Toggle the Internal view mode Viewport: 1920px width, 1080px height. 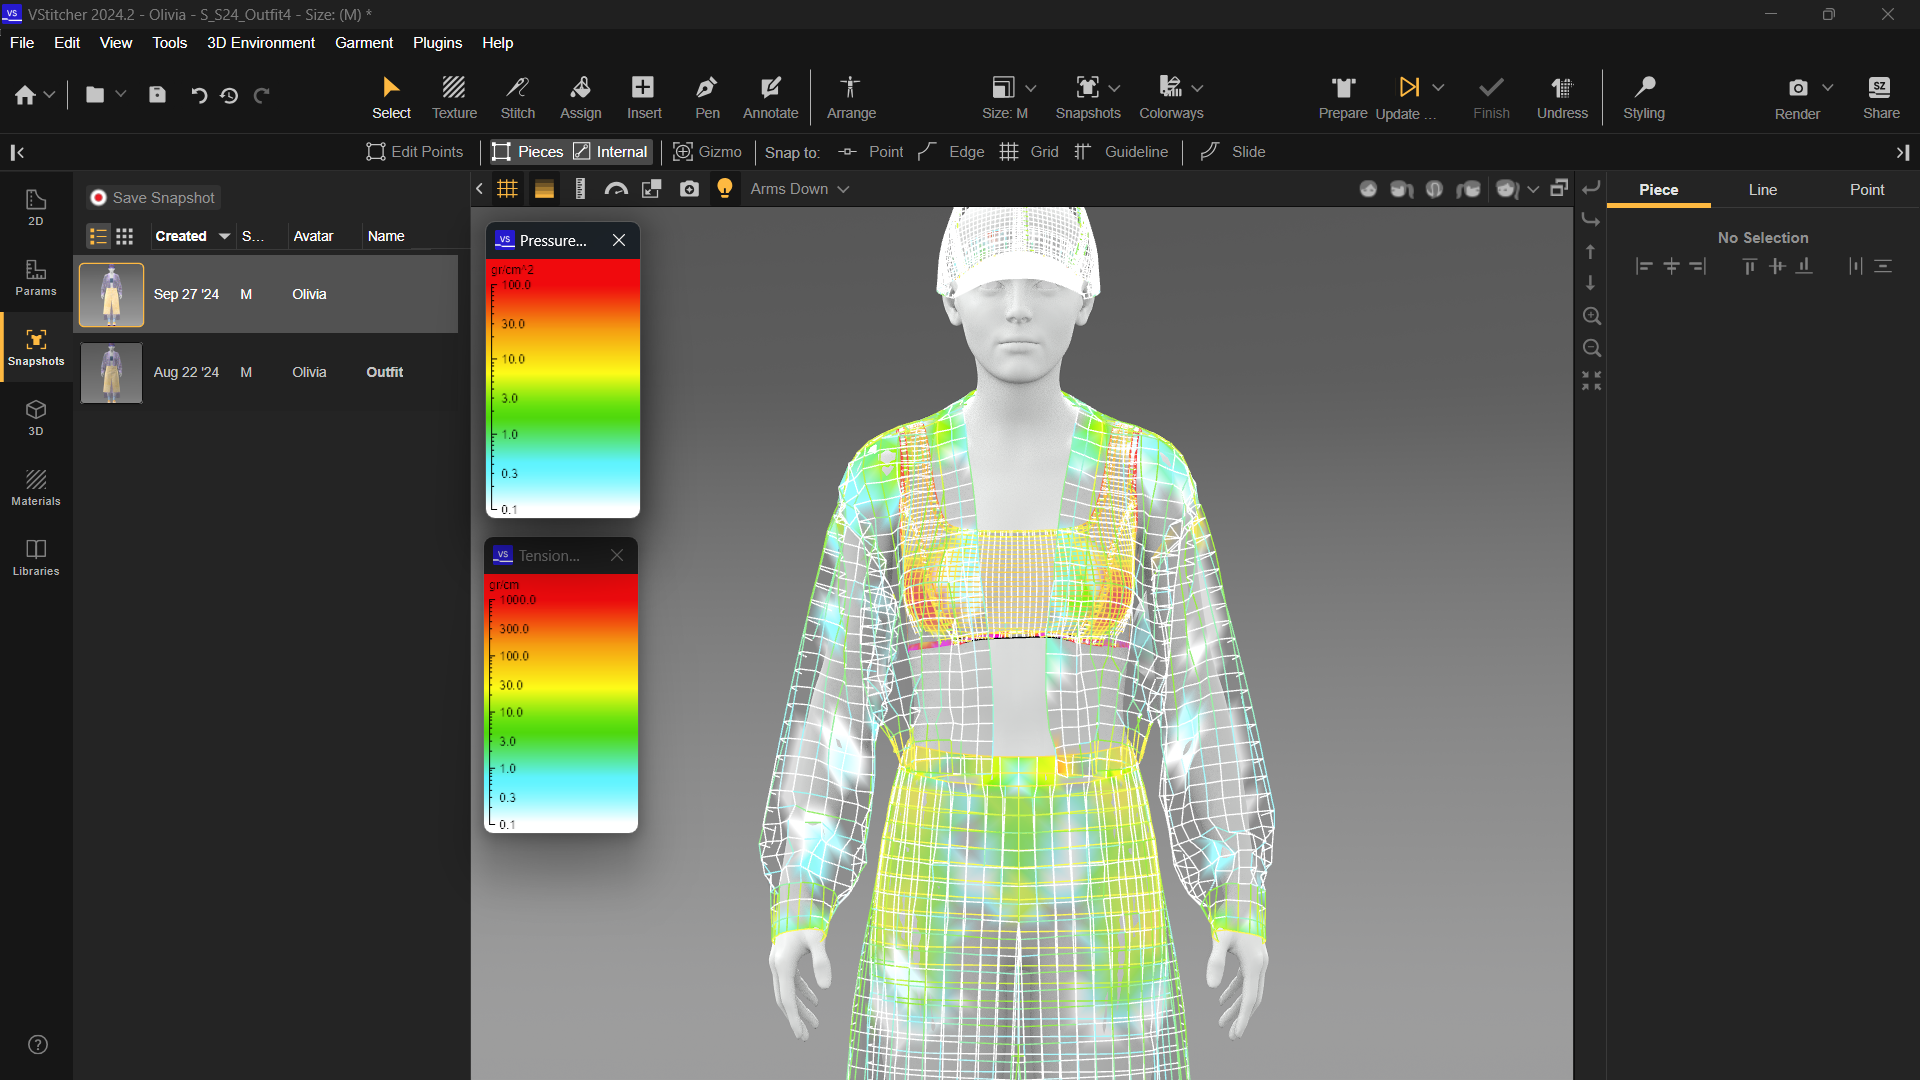click(610, 151)
